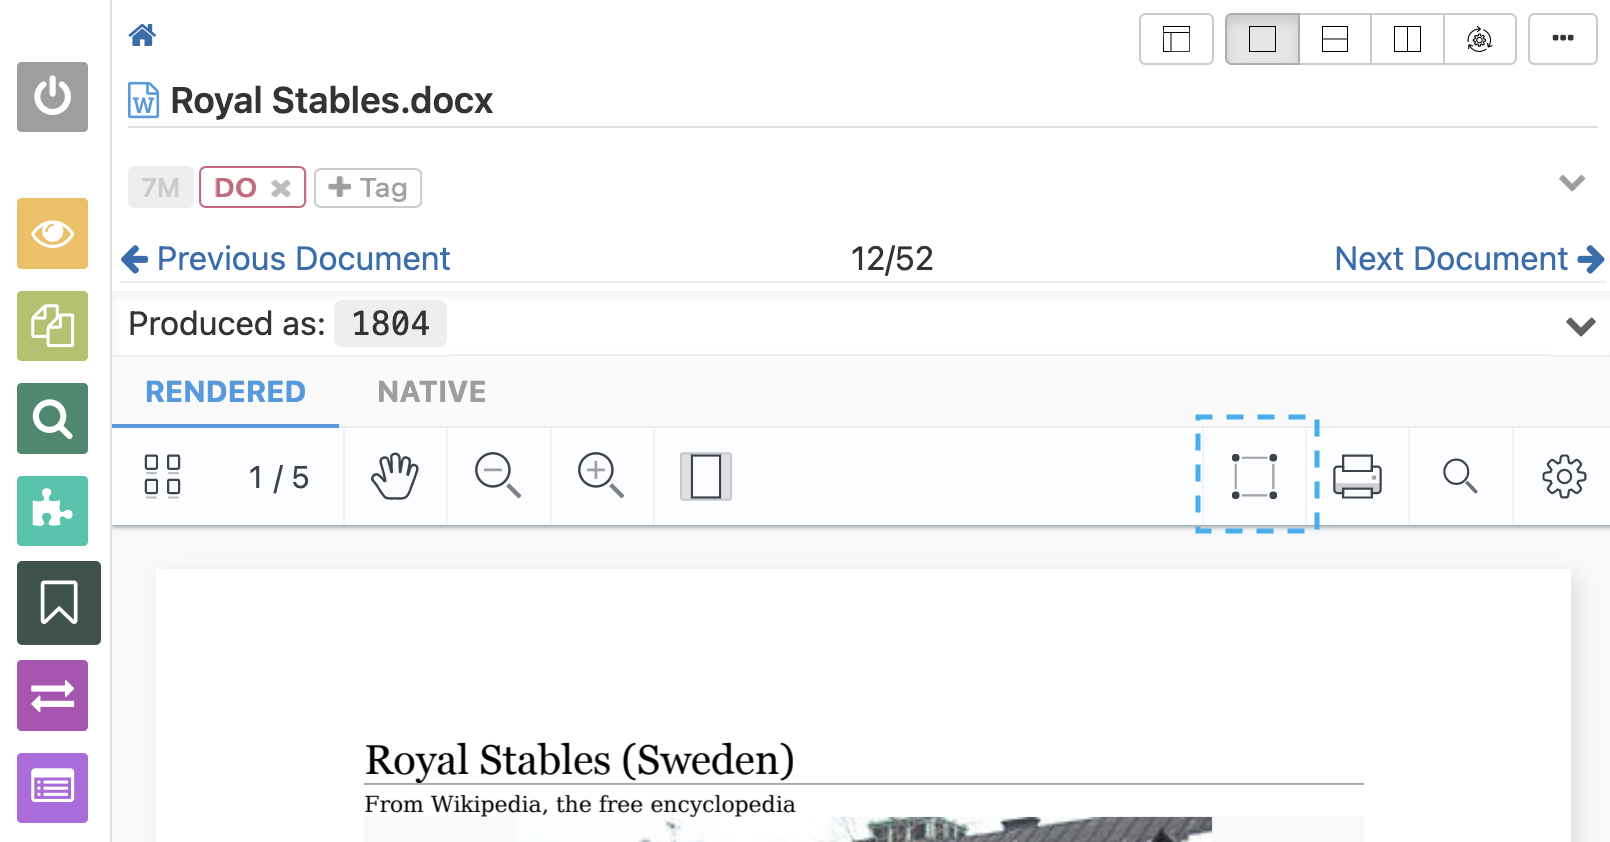
Task: Print the rendered document
Action: tap(1357, 476)
